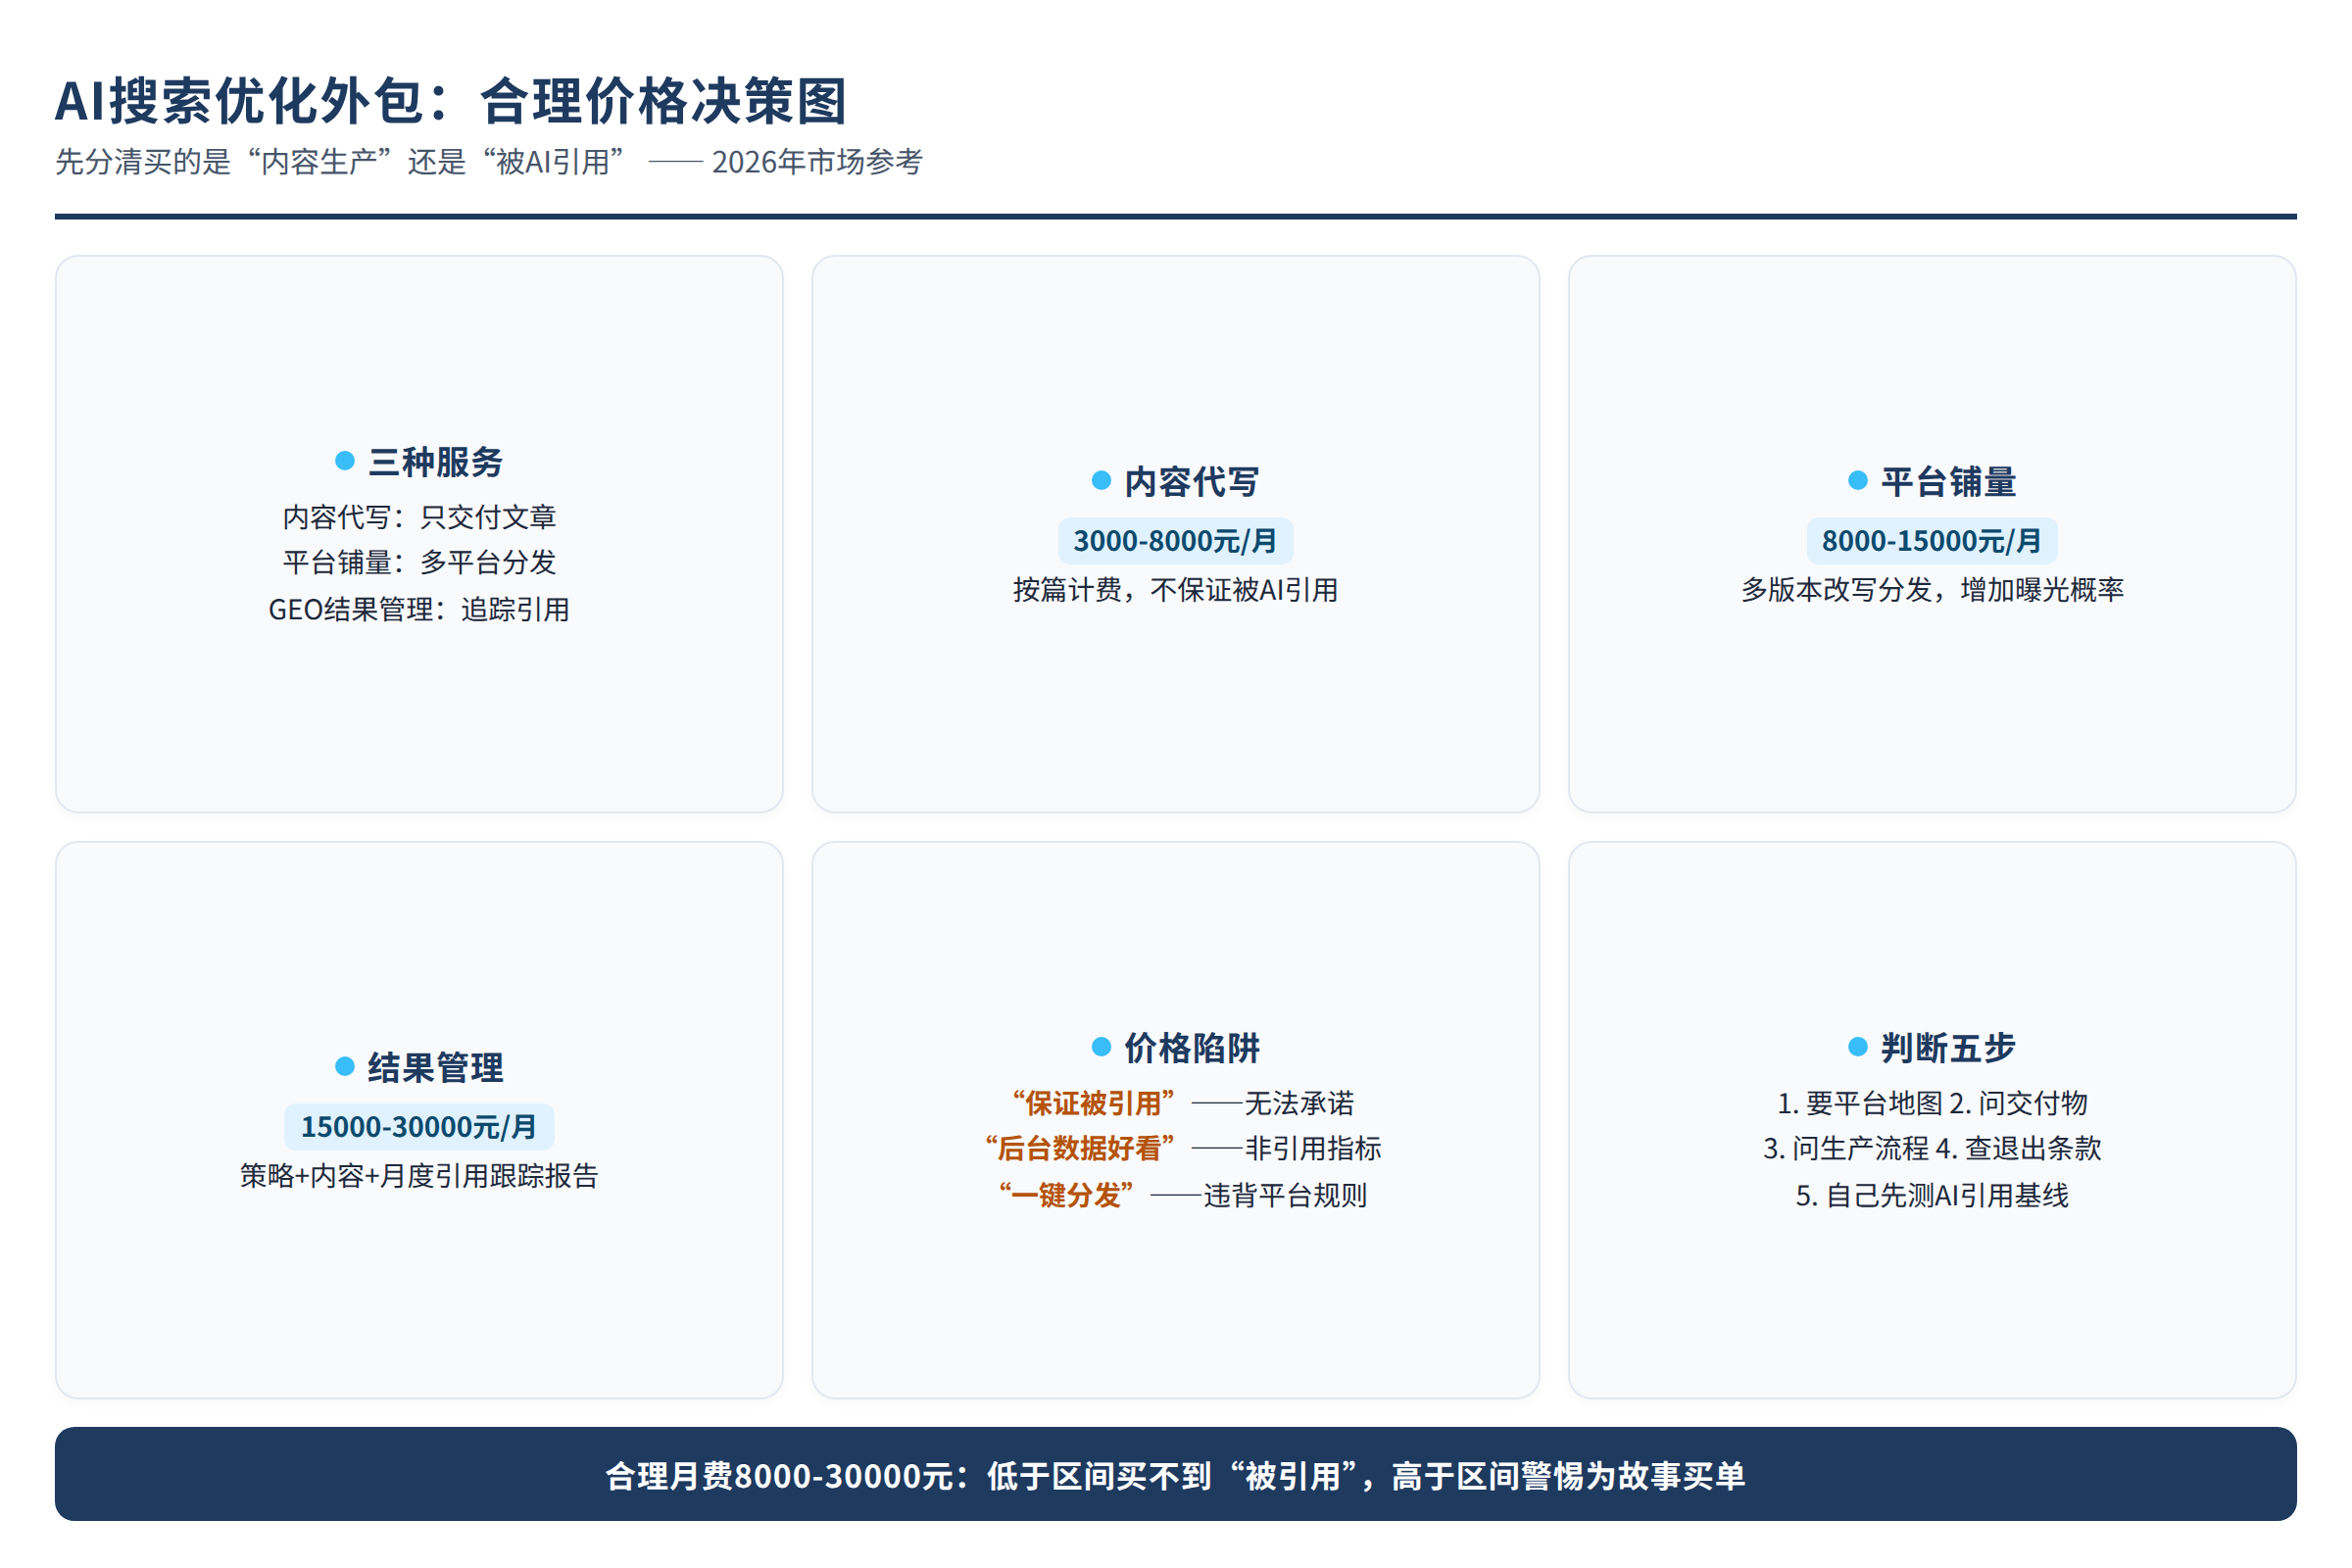Click the orange phrase “保证被引用”

[1093, 1103]
